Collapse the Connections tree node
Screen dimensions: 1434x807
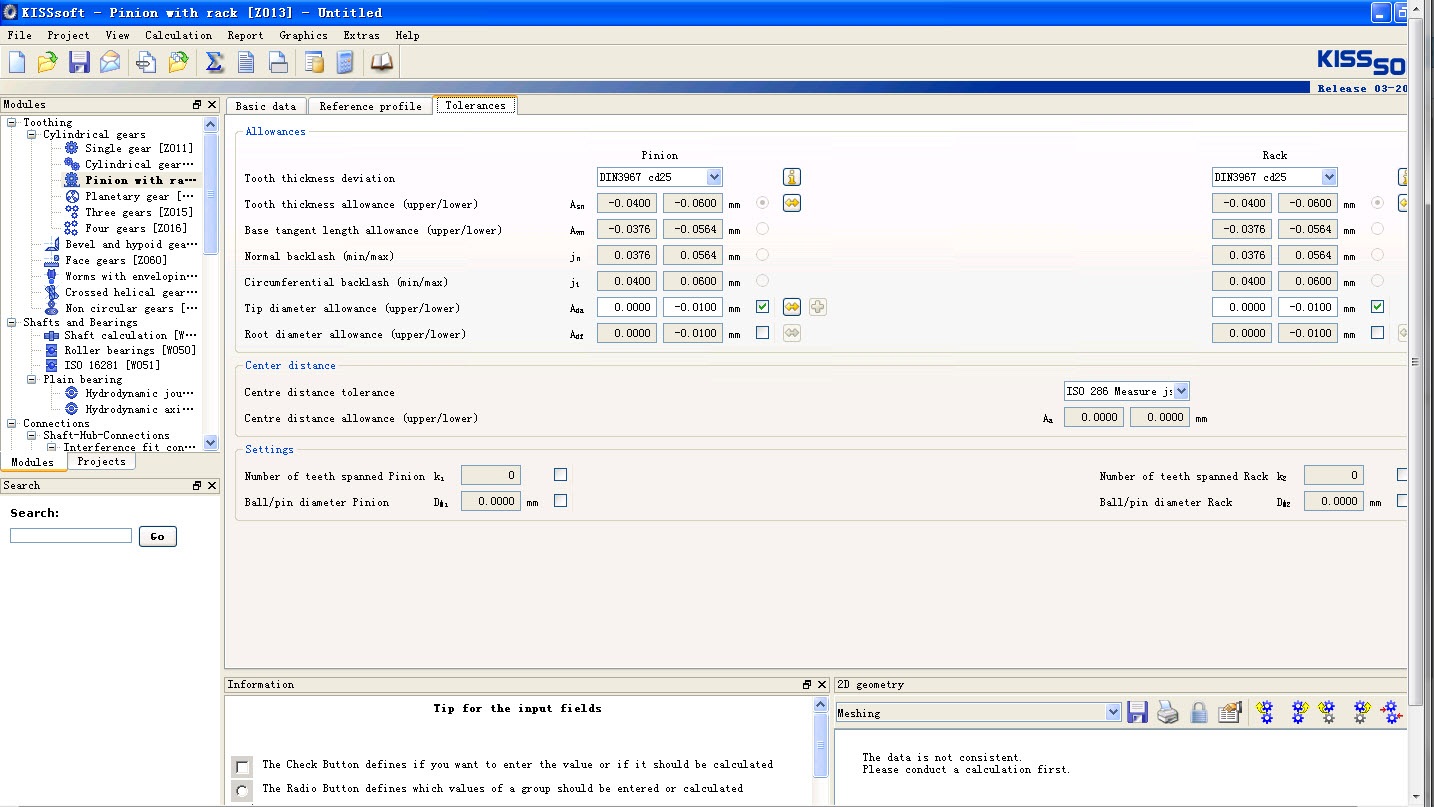12,424
